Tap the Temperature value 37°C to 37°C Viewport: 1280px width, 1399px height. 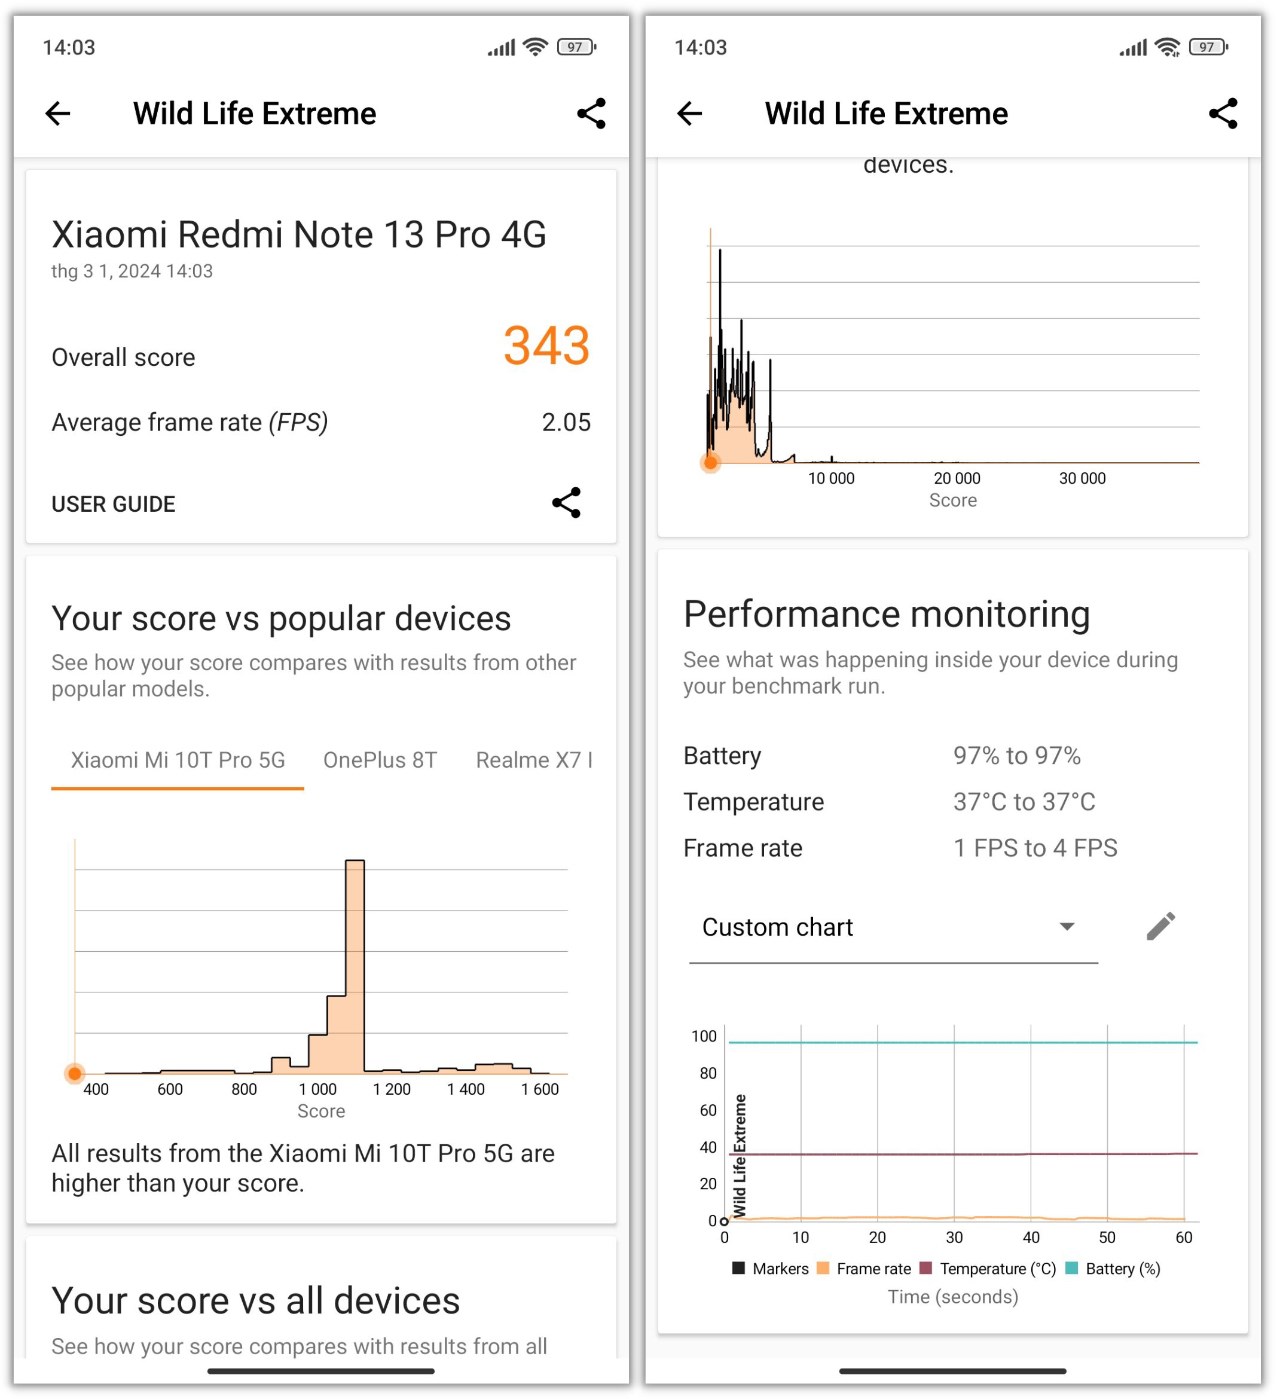(1024, 802)
